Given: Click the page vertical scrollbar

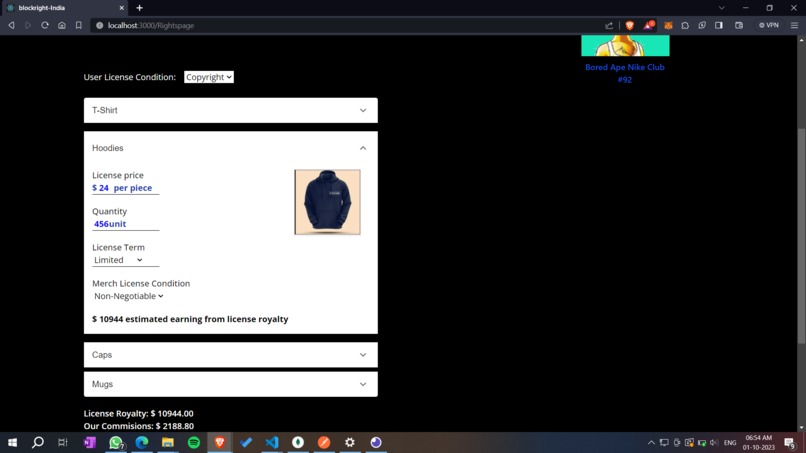Looking at the screenshot, I should click(801, 237).
